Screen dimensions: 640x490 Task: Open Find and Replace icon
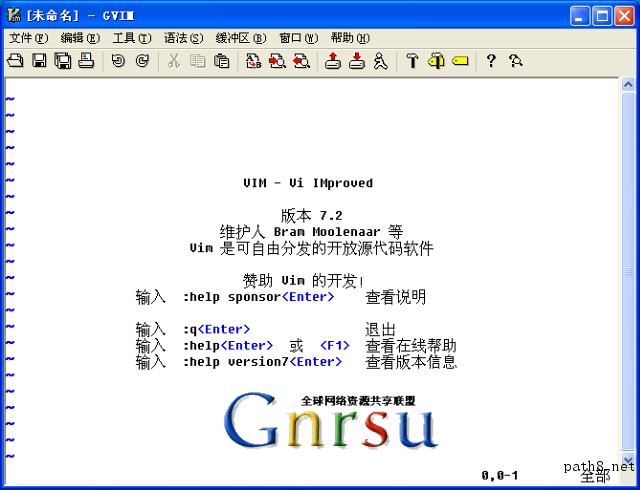click(253, 61)
